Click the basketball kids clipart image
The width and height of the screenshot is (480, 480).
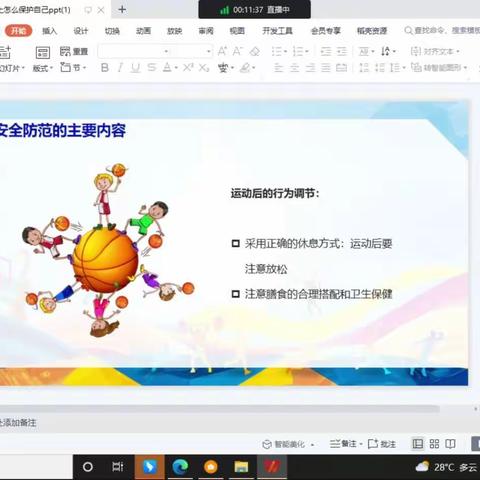(x=109, y=250)
